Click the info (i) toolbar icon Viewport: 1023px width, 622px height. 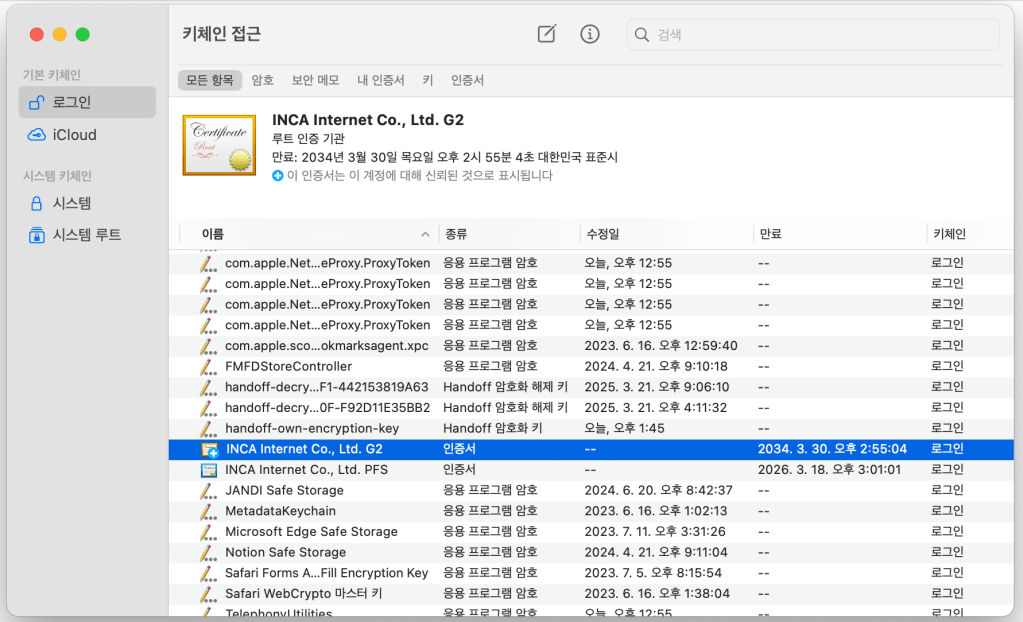(x=590, y=34)
